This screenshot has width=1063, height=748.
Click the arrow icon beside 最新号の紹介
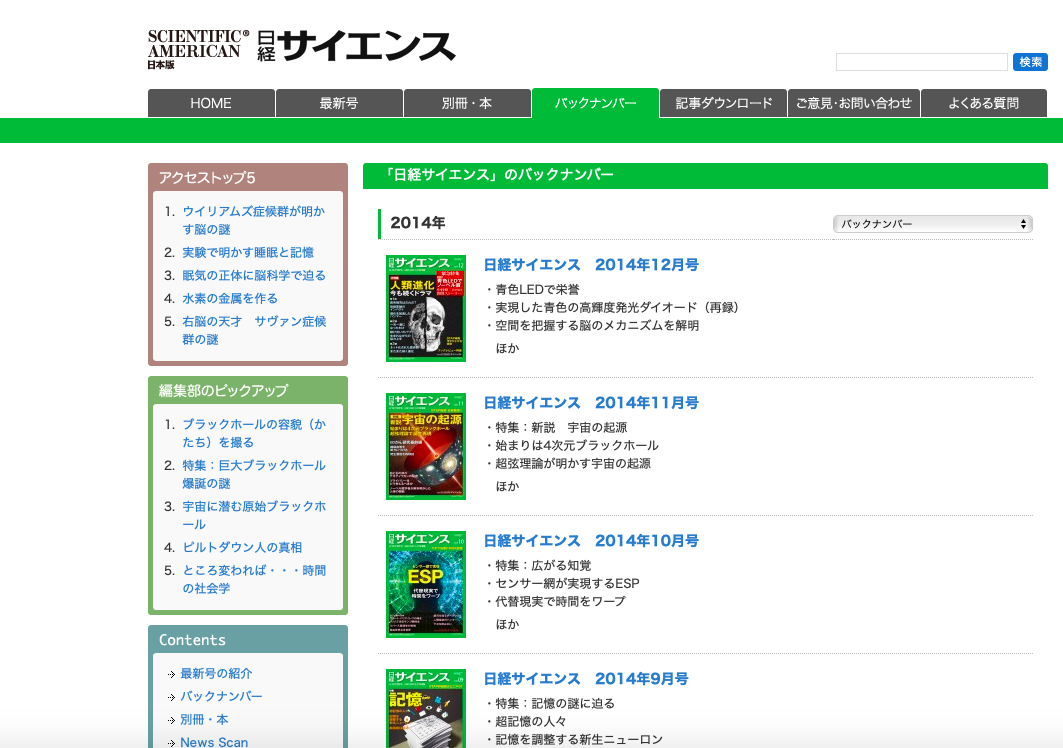tap(172, 674)
